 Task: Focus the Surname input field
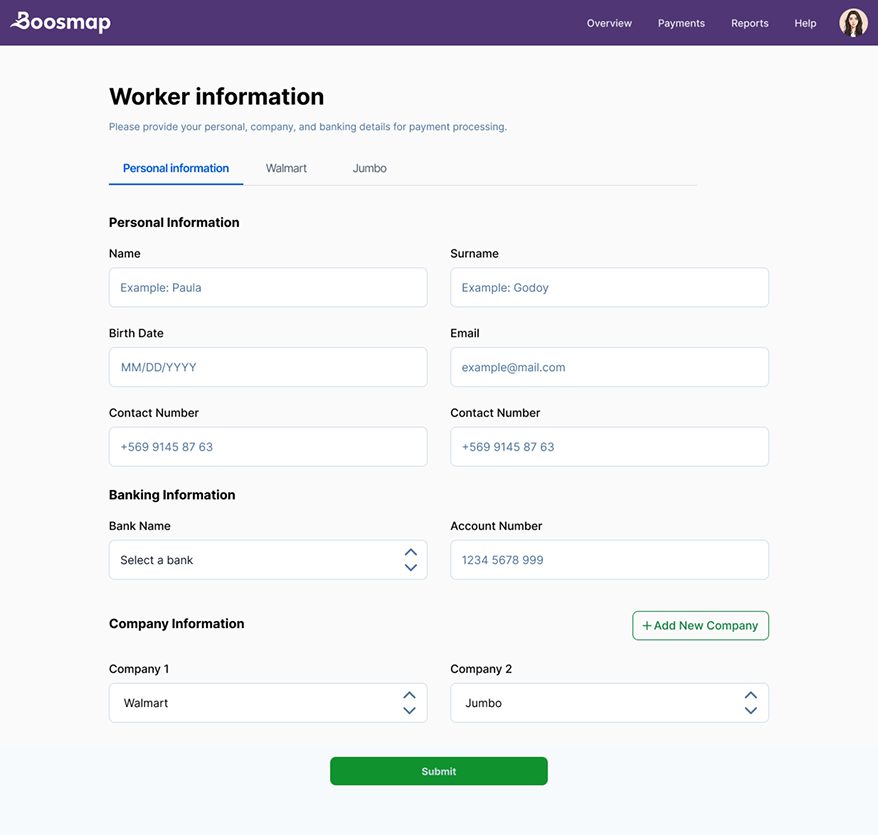(x=609, y=287)
